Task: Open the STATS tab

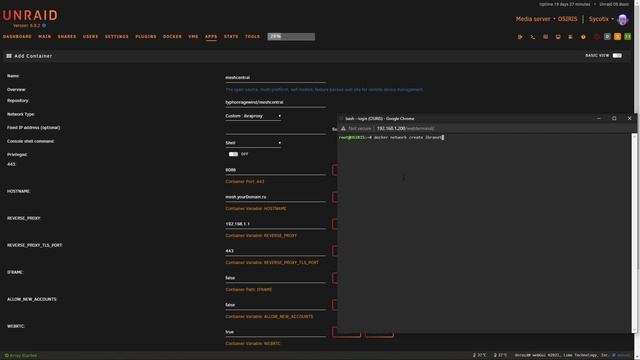Action: click(x=231, y=37)
